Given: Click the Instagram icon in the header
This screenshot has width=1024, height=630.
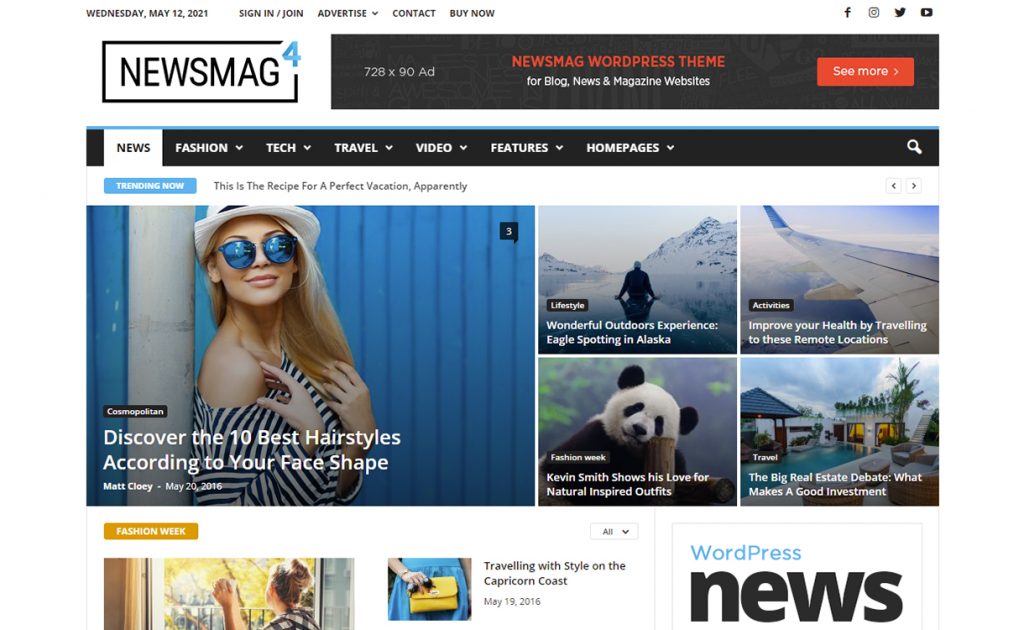Looking at the screenshot, I should pos(873,12).
